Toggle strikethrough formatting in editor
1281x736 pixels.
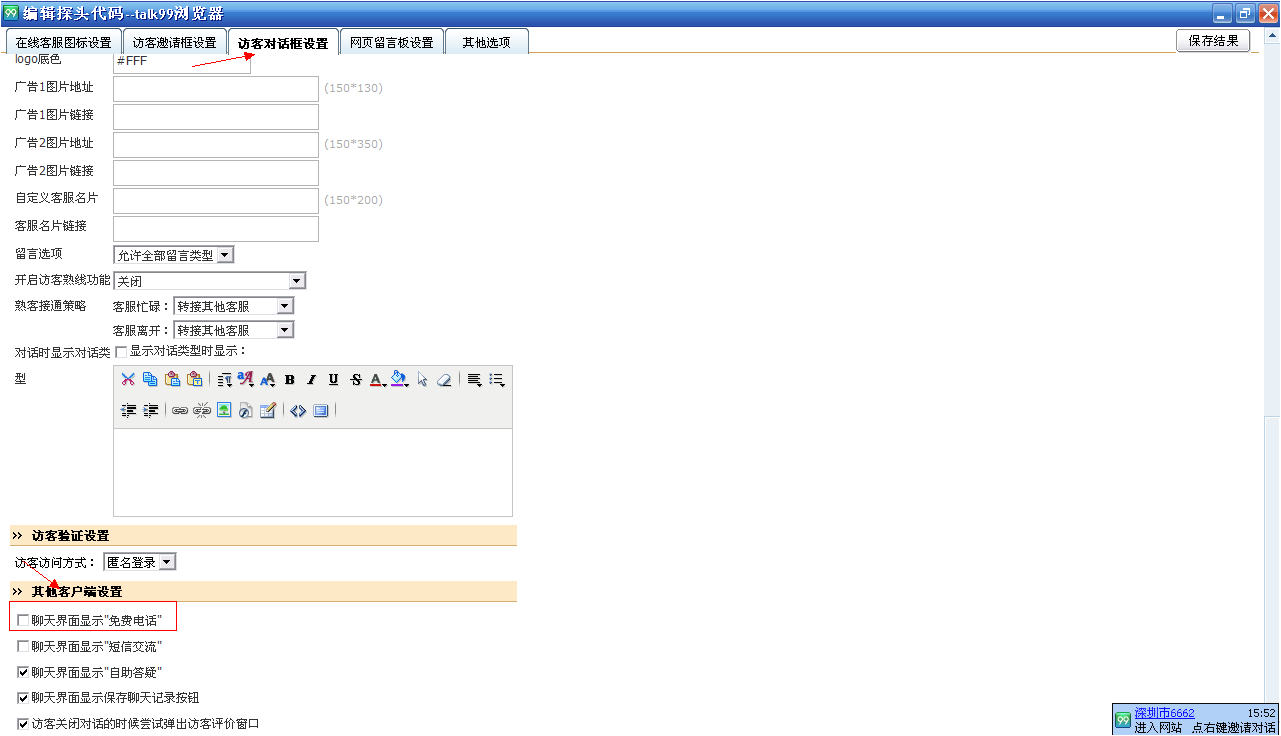(x=355, y=380)
